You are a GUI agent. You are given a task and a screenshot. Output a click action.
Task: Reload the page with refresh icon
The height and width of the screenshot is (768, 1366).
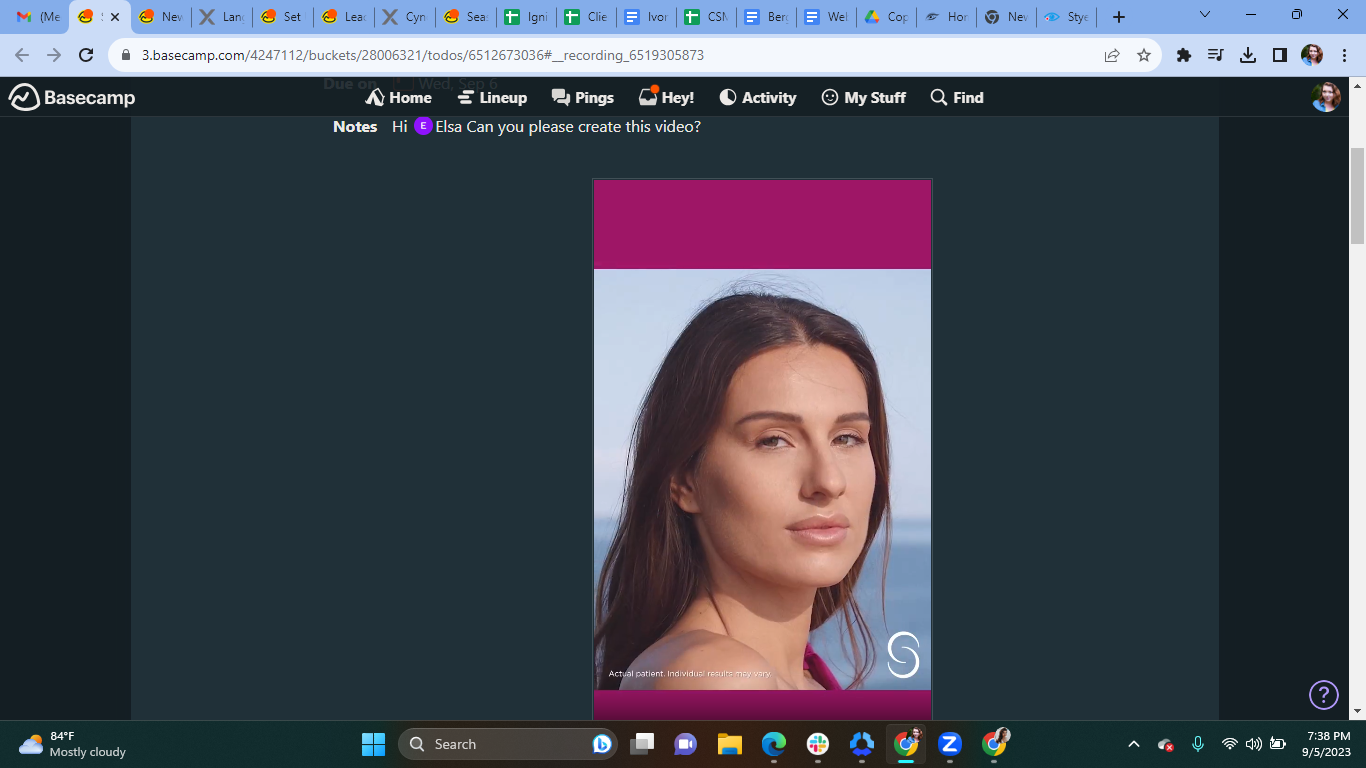coord(86,55)
